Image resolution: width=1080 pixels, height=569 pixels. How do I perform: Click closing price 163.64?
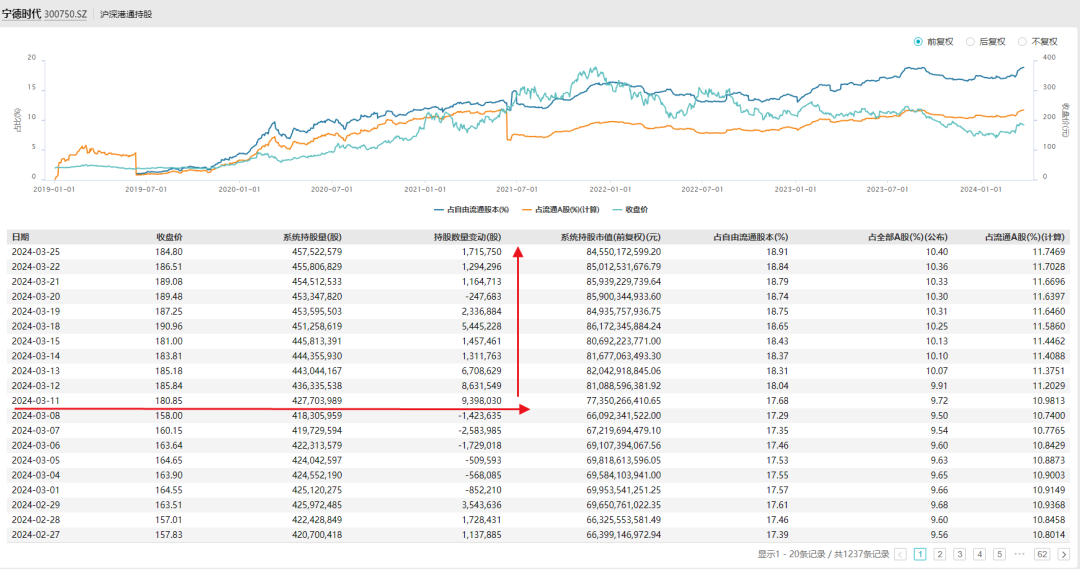tap(169, 446)
